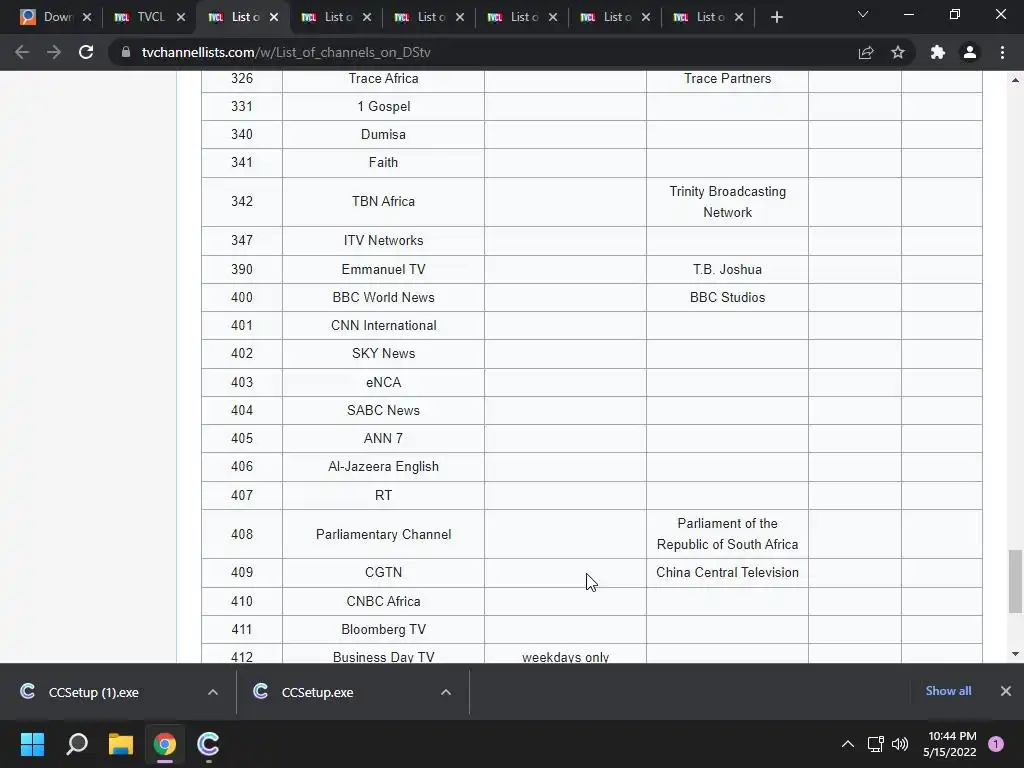Open the clock showing 10:44 PM
The width and height of the screenshot is (1024, 768).
(950, 744)
